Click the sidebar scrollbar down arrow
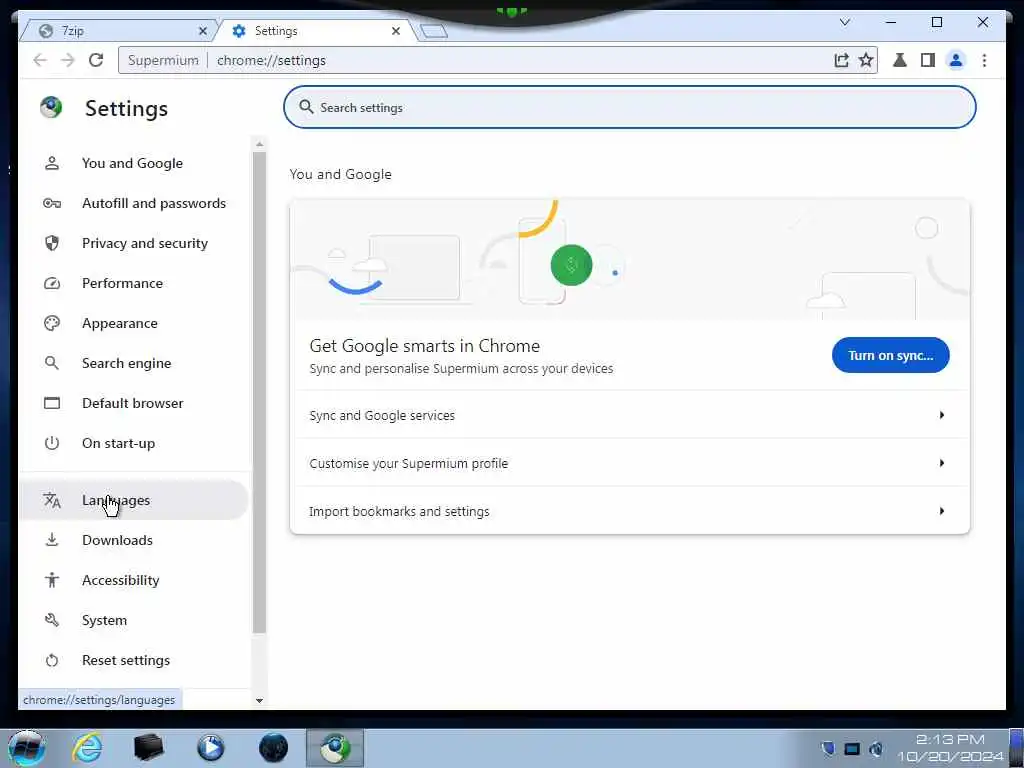The height and width of the screenshot is (768, 1024). coord(259,700)
